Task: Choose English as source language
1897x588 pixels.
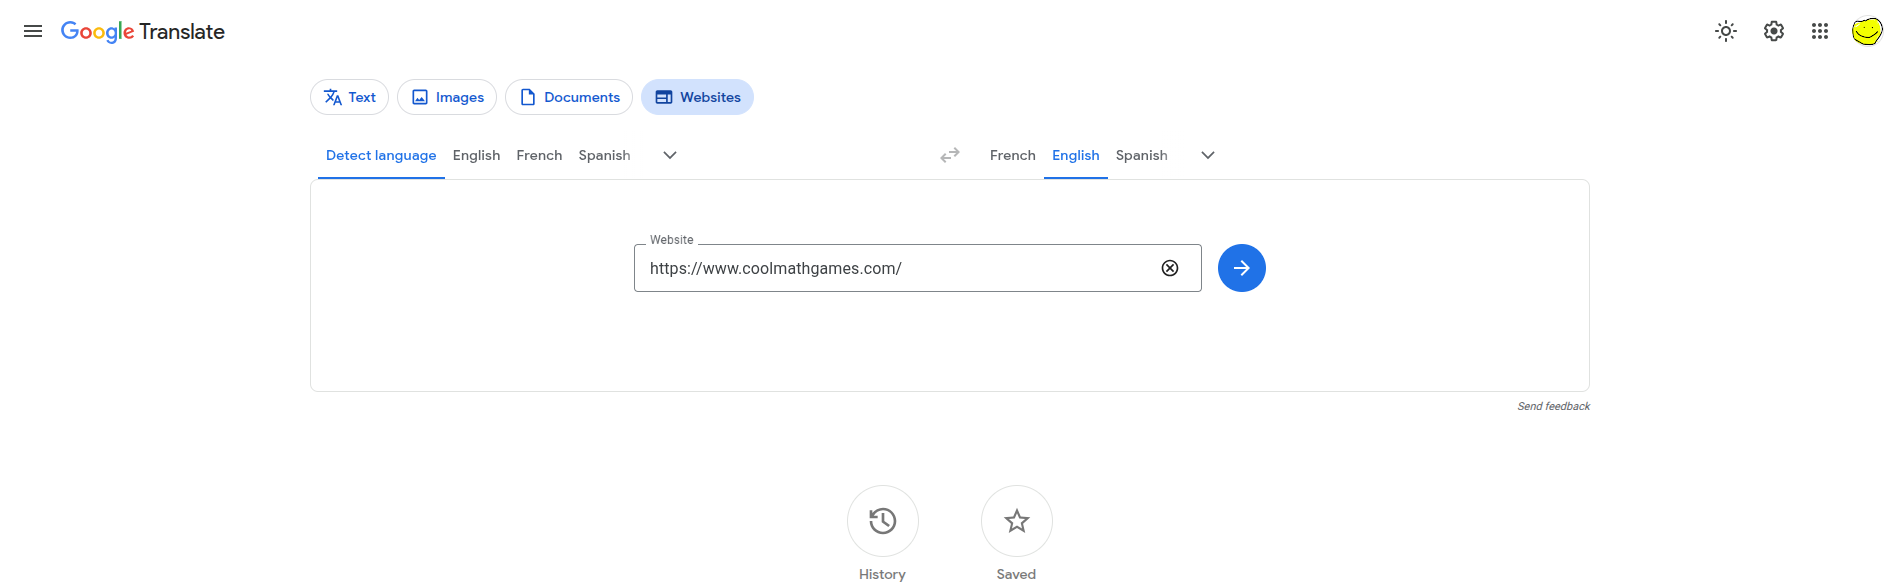Action: [x=476, y=155]
